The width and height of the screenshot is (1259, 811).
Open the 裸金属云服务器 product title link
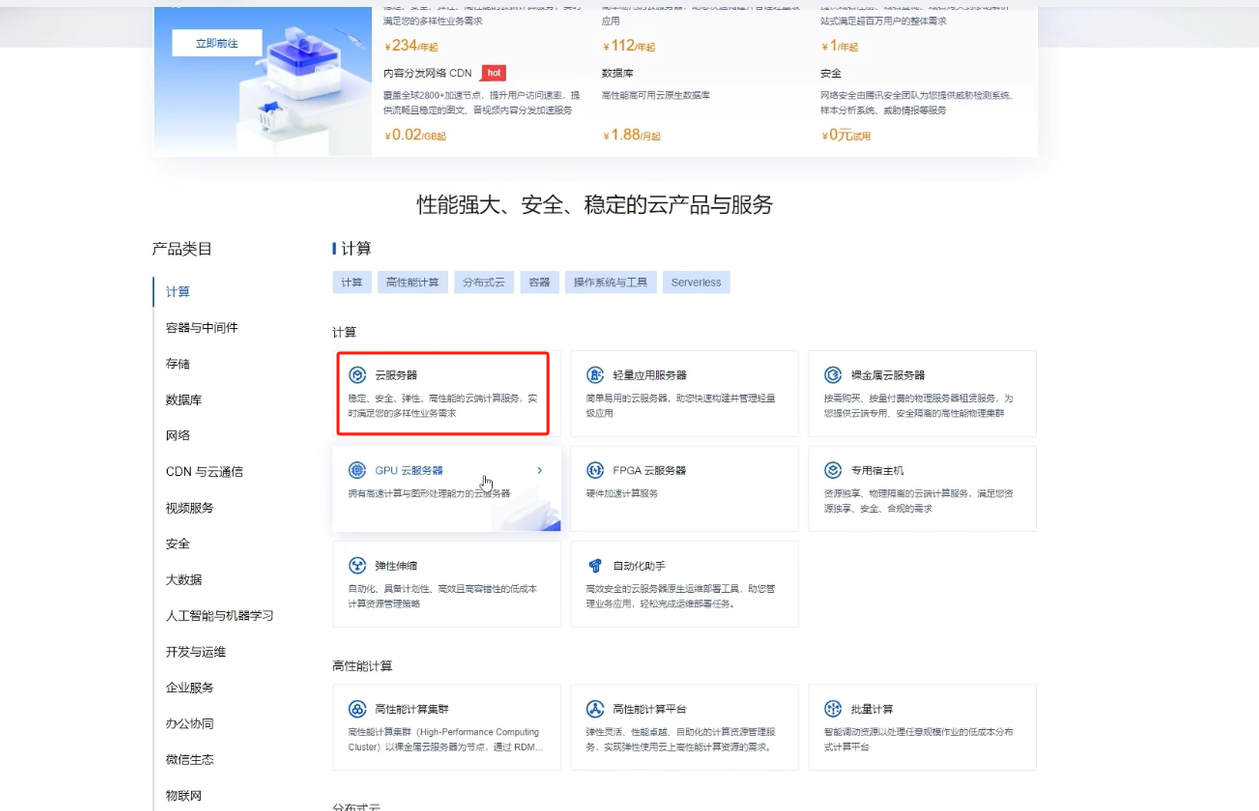(x=888, y=375)
